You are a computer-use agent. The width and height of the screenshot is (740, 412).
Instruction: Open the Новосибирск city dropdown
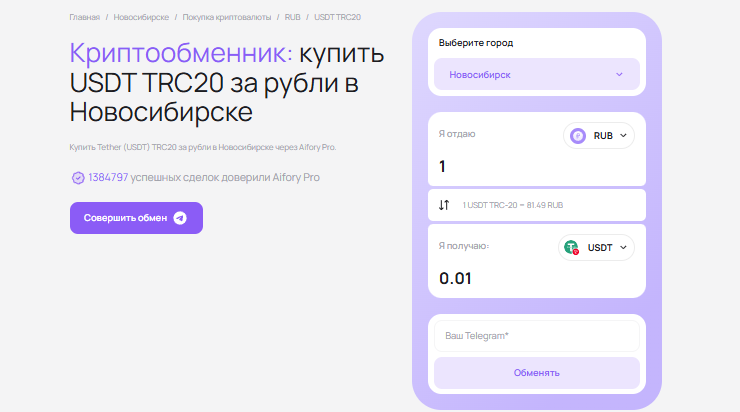[x=537, y=75]
